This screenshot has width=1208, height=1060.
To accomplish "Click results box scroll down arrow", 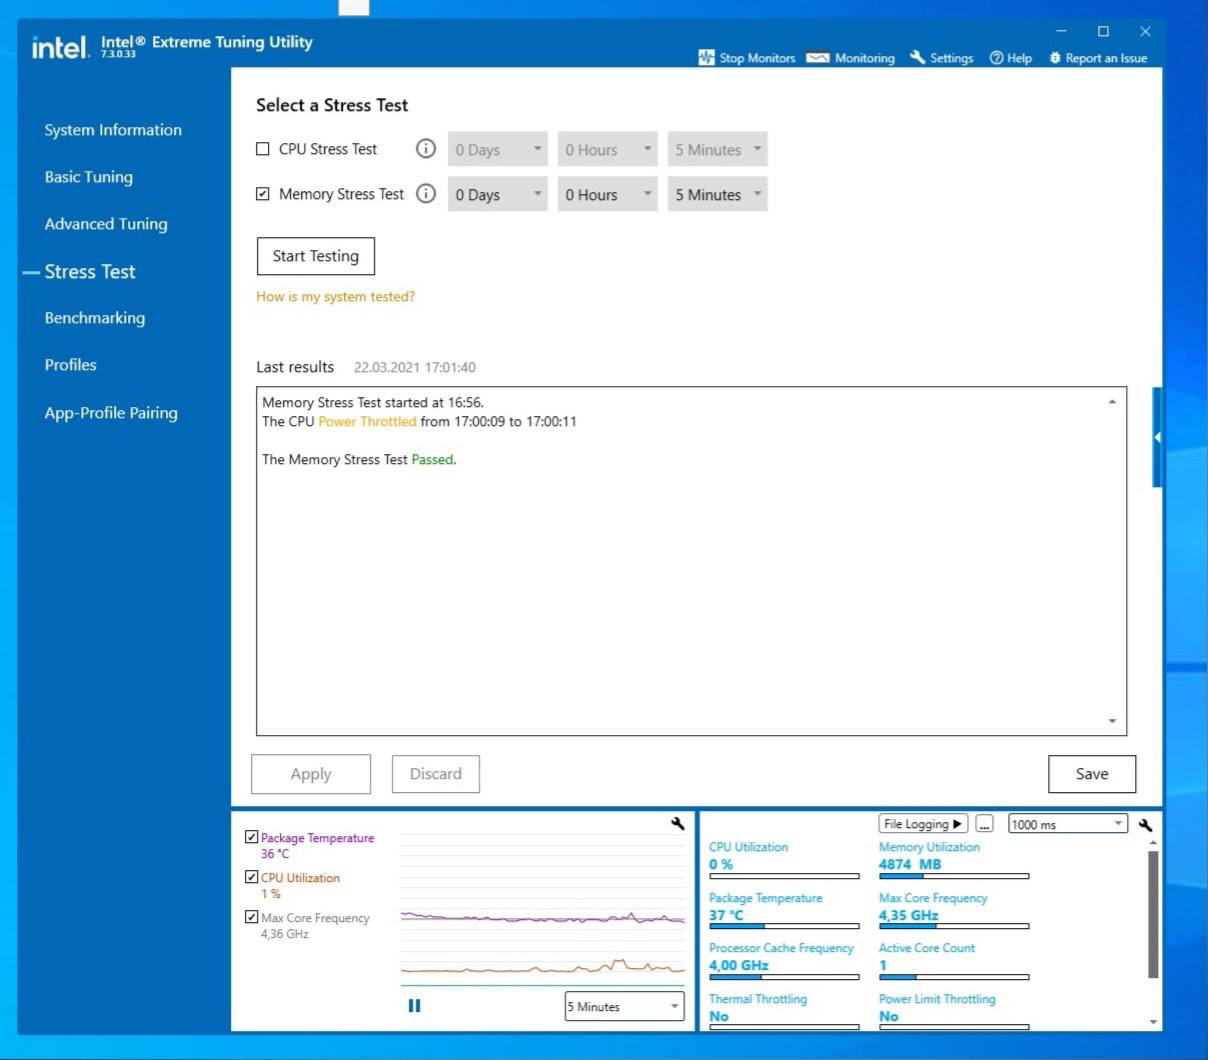I will 1112,721.
